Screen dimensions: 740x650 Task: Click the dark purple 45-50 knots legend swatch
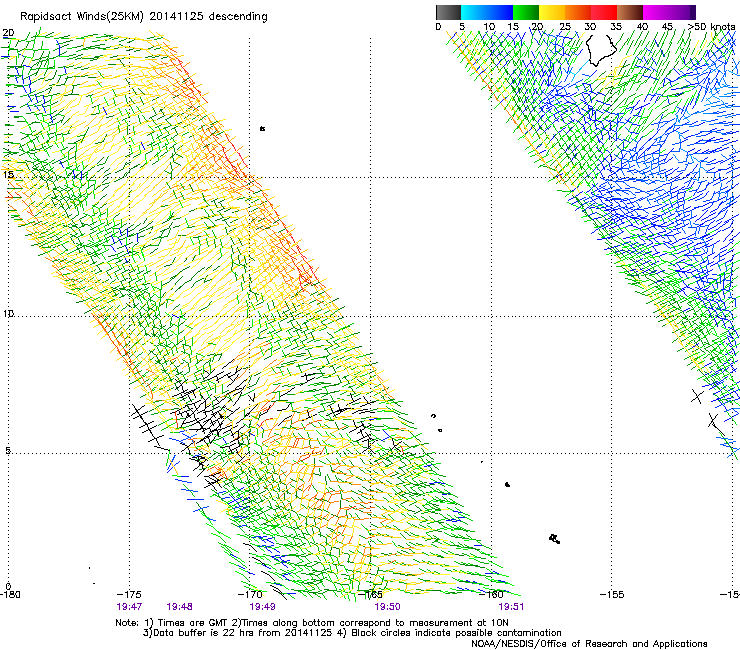[x=682, y=12]
